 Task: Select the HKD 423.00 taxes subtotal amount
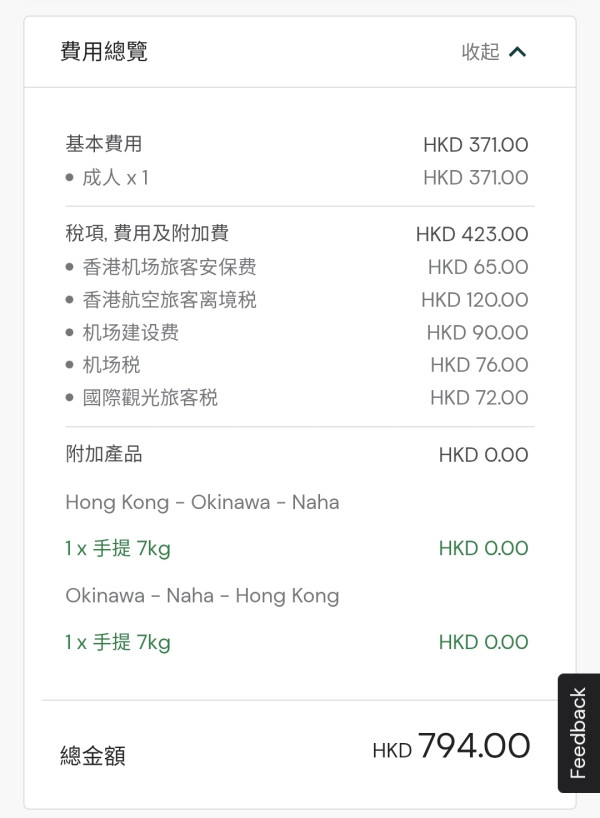pyautogui.click(x=472, y=234)
